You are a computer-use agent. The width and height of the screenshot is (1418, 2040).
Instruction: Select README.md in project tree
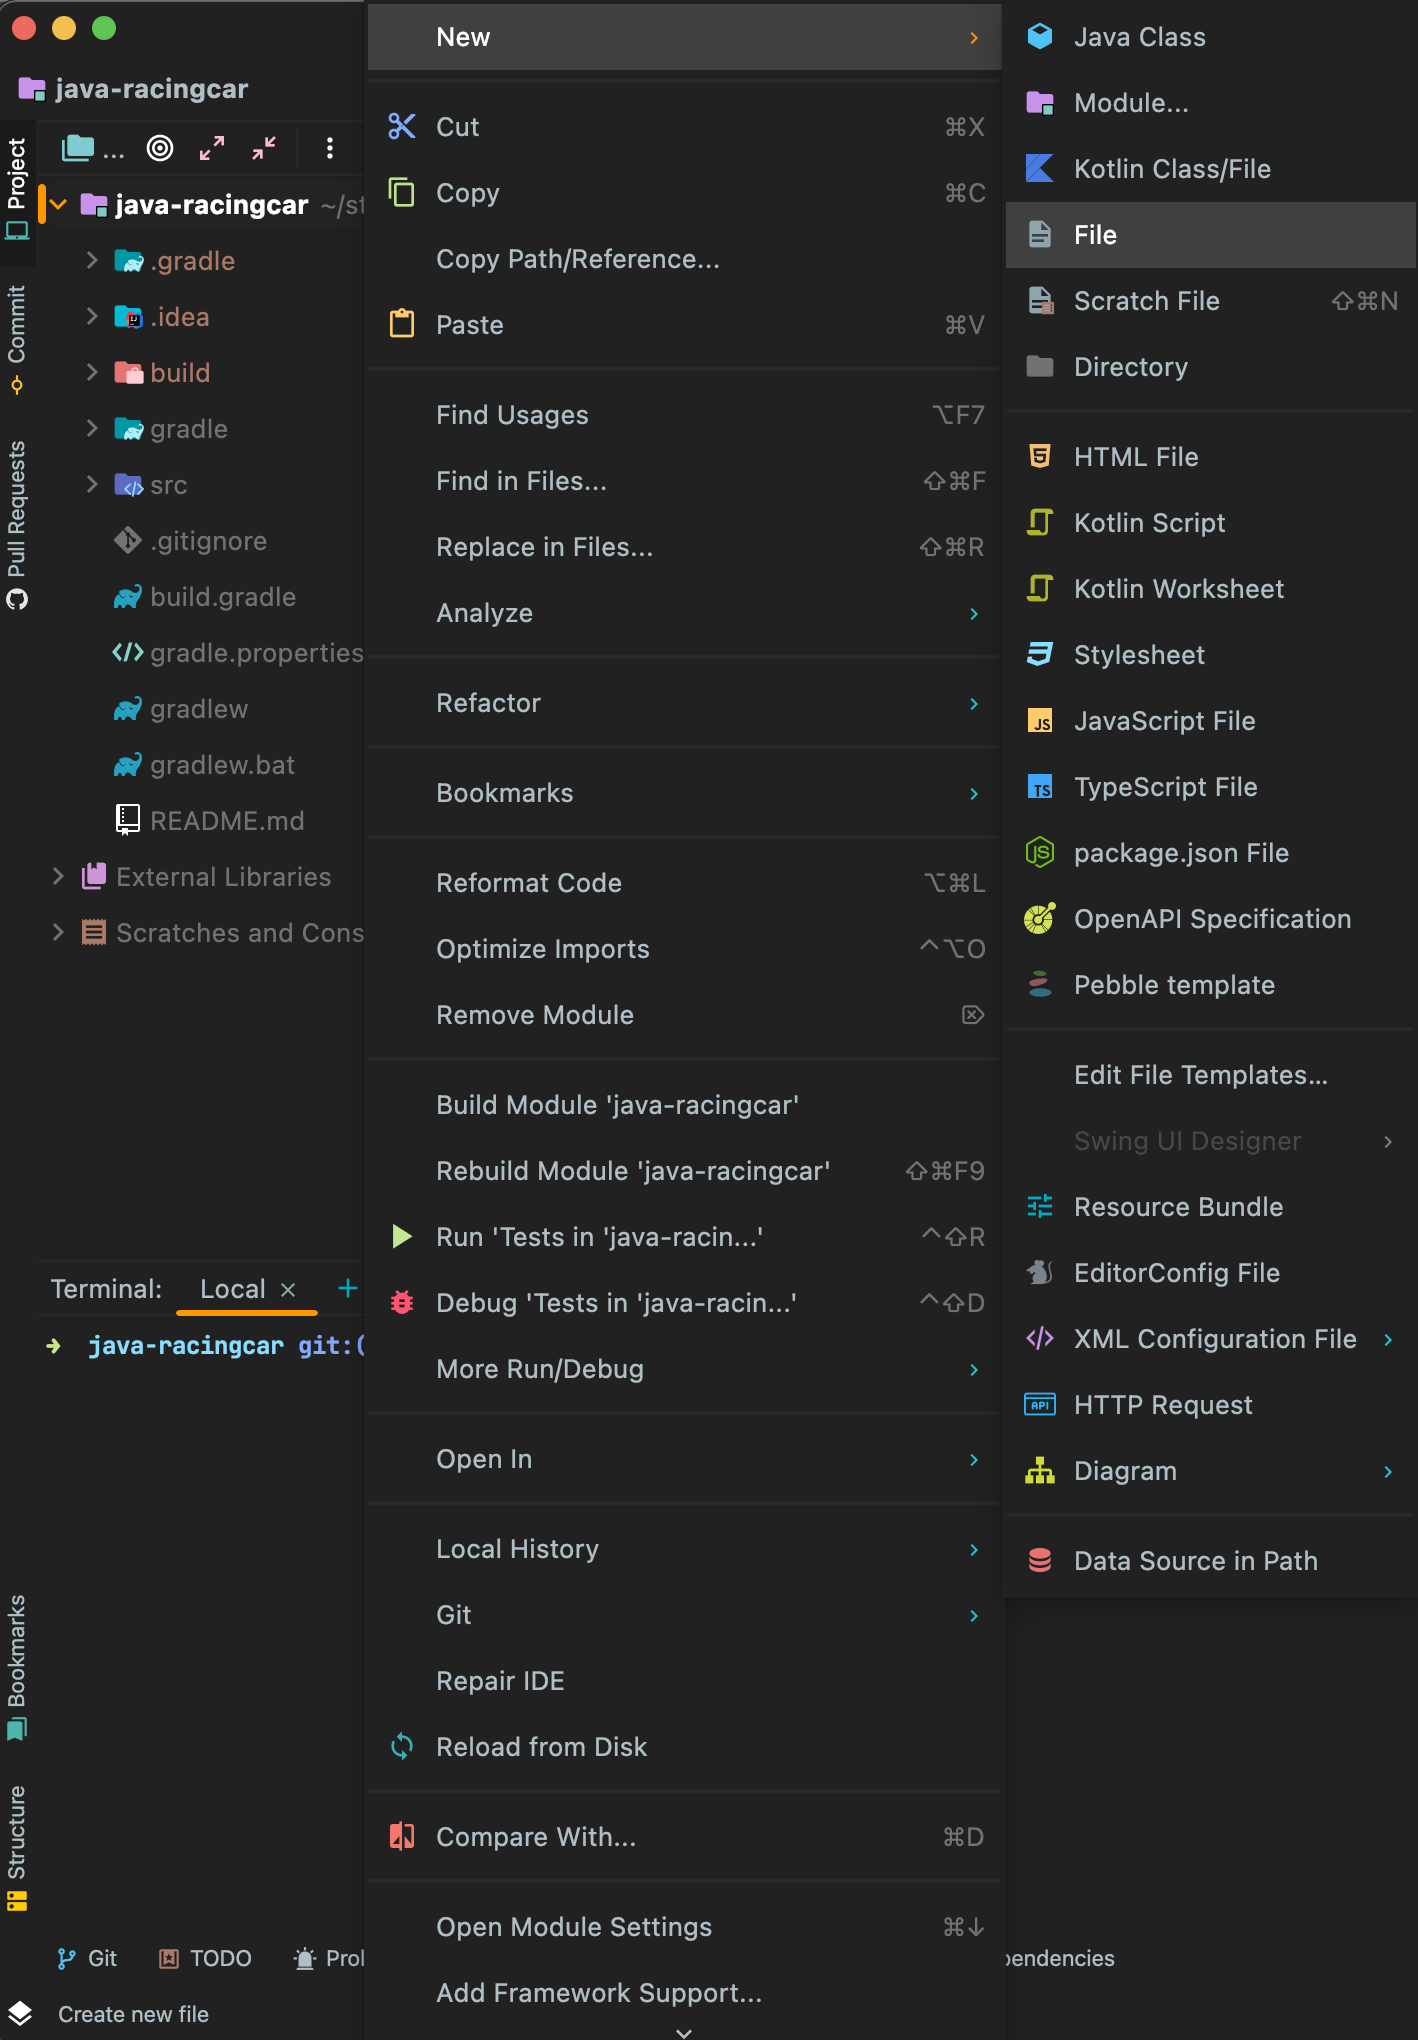point(226,821)
